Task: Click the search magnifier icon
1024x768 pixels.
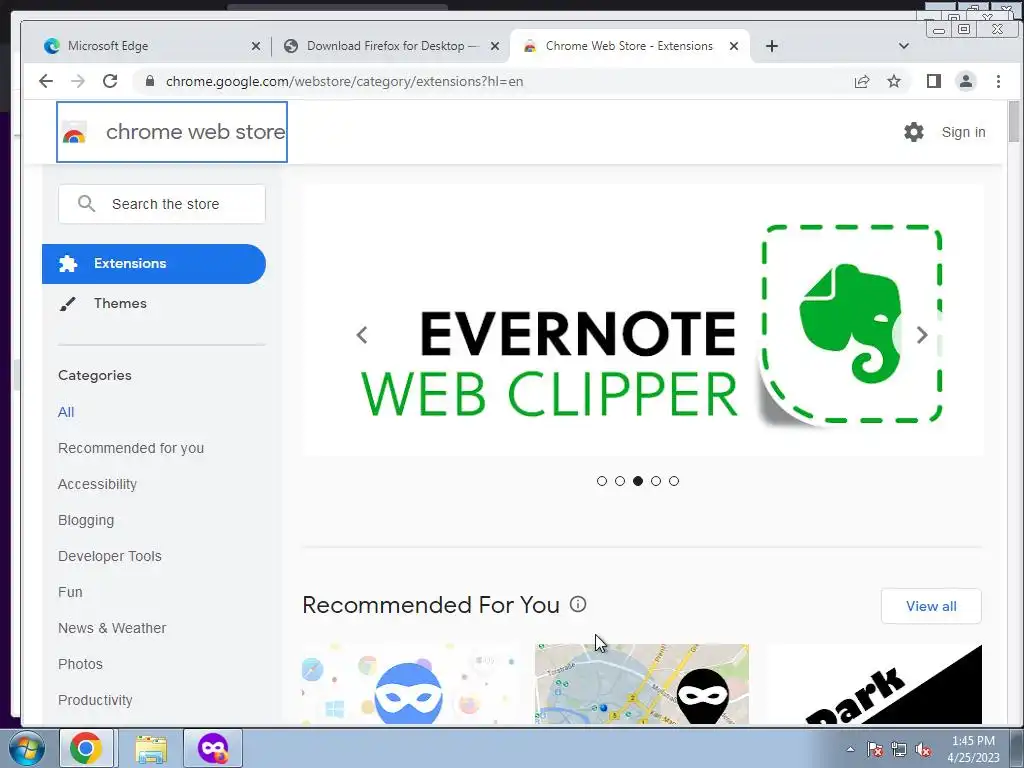Action: 86,204
